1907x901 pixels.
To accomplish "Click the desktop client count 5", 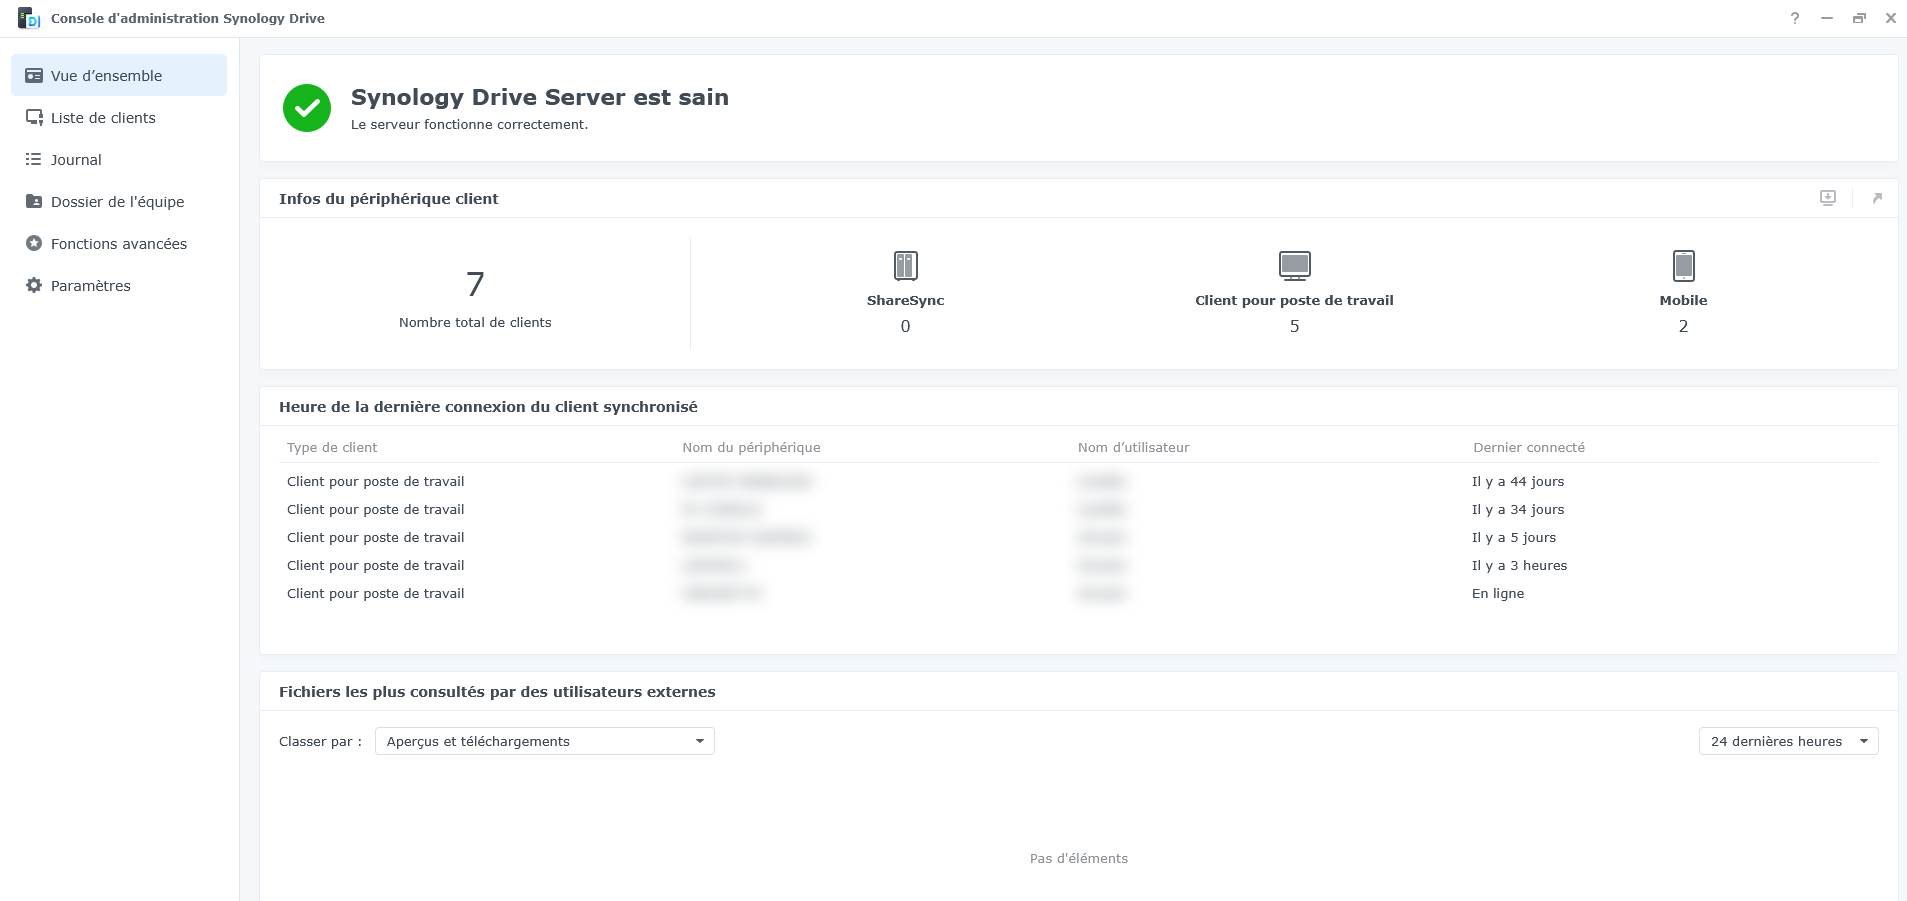I will 1294,326.
